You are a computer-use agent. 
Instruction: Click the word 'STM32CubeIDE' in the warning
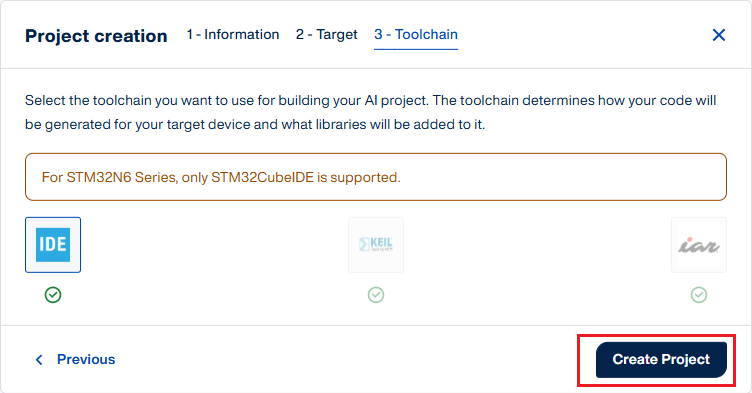(x=262, y=178)
